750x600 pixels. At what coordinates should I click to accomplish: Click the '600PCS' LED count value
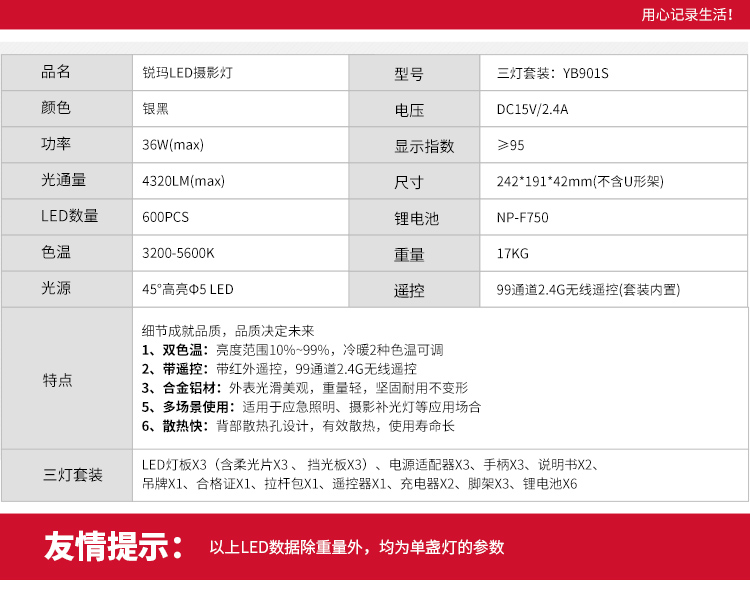coord(165,217)
